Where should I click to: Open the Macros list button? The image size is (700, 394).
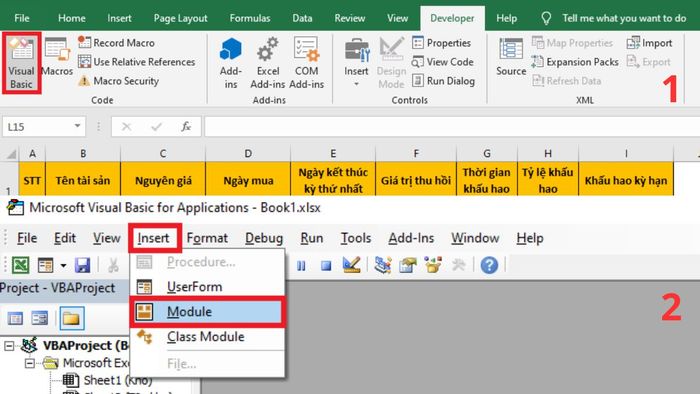pyautogui.click(x=57, y=57)
